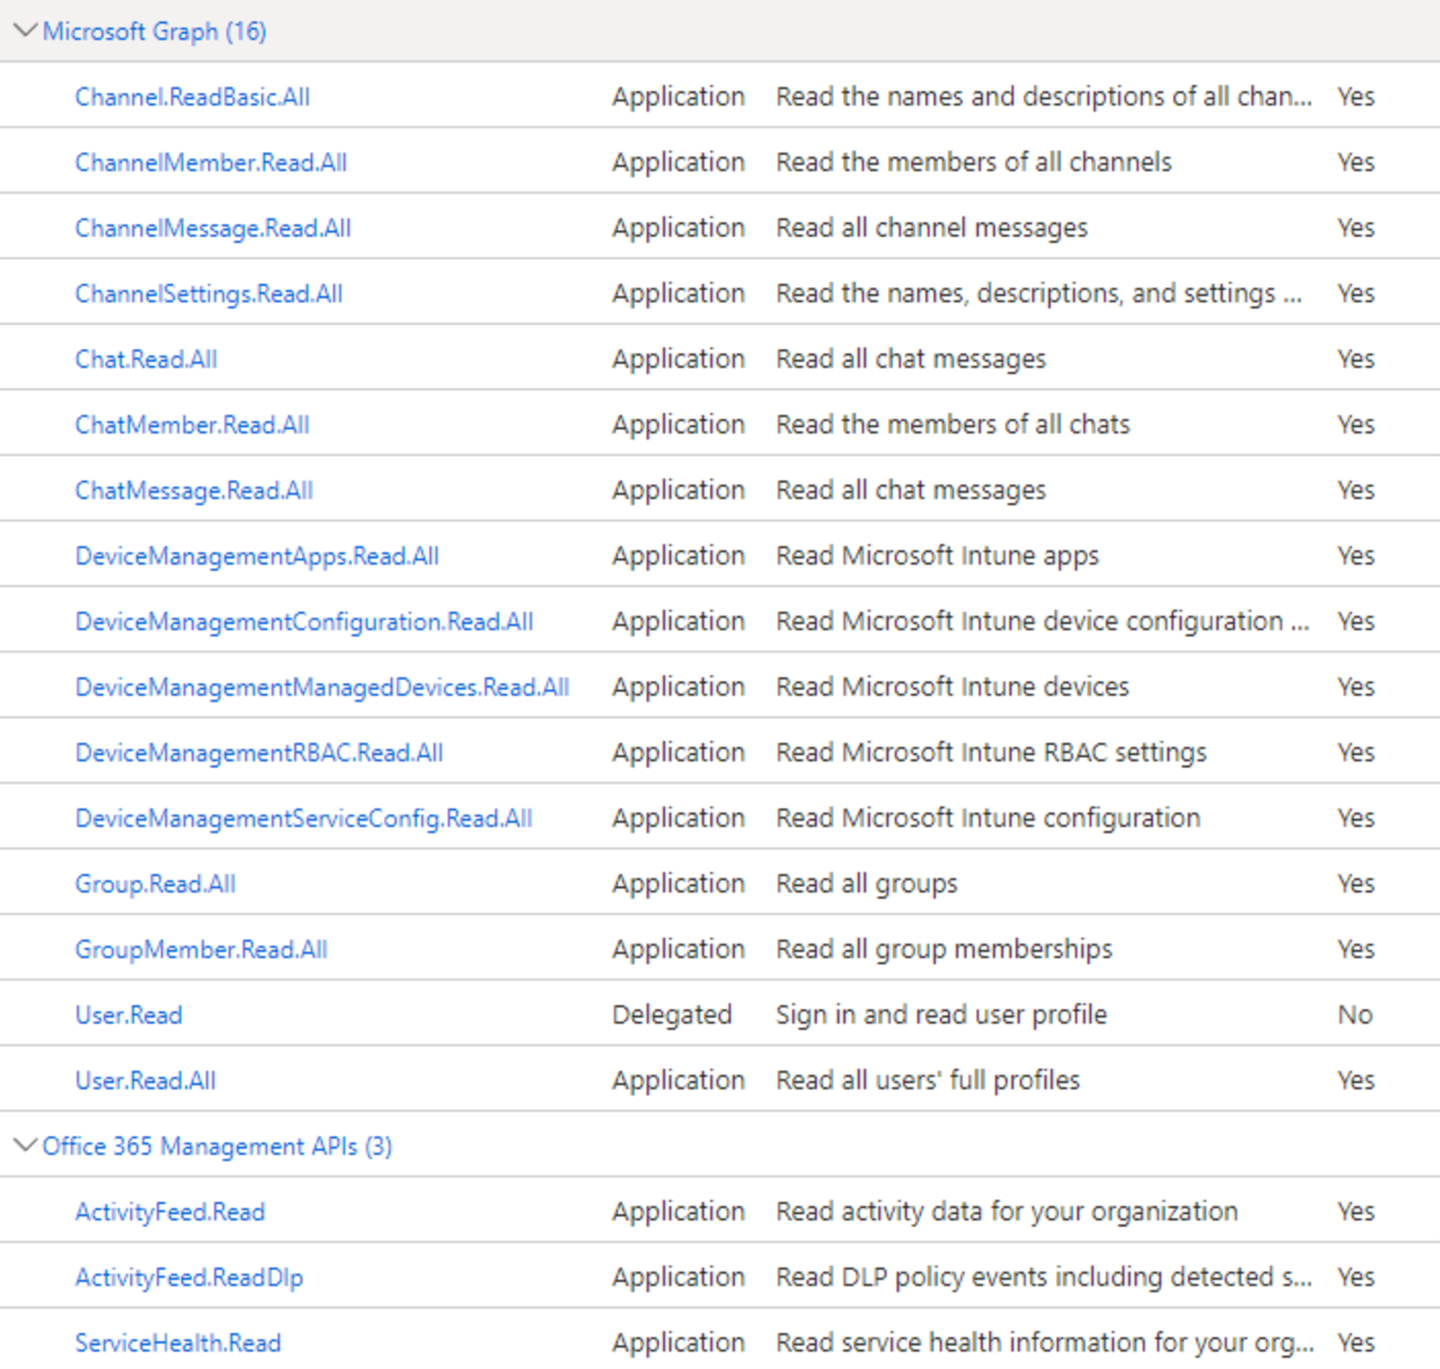Open ChannelSettings.Read.All permission details
The width and height of the screenshot is (1440, 1369).
[209, 294]
